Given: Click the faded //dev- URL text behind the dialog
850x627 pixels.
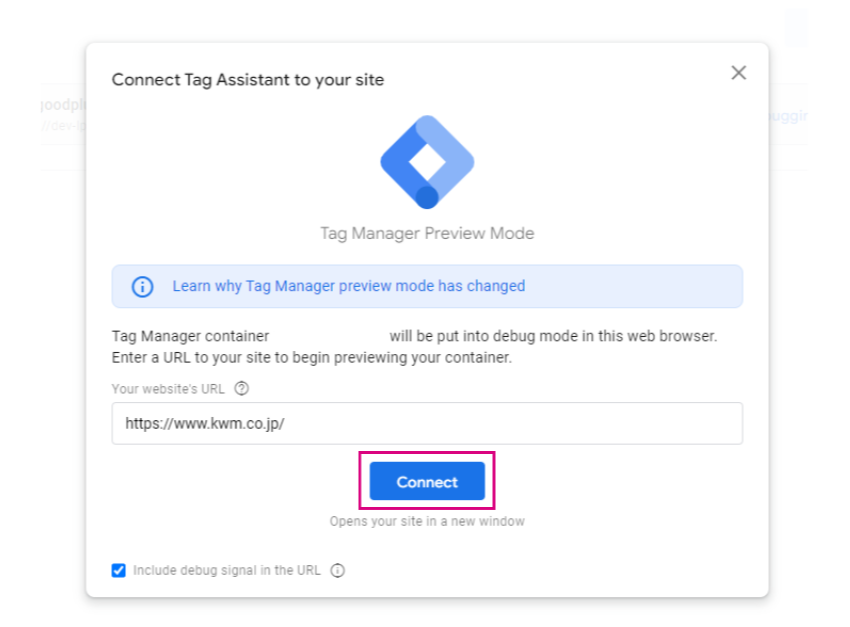Looking at the screenshot, I should [x=63, y=126].
